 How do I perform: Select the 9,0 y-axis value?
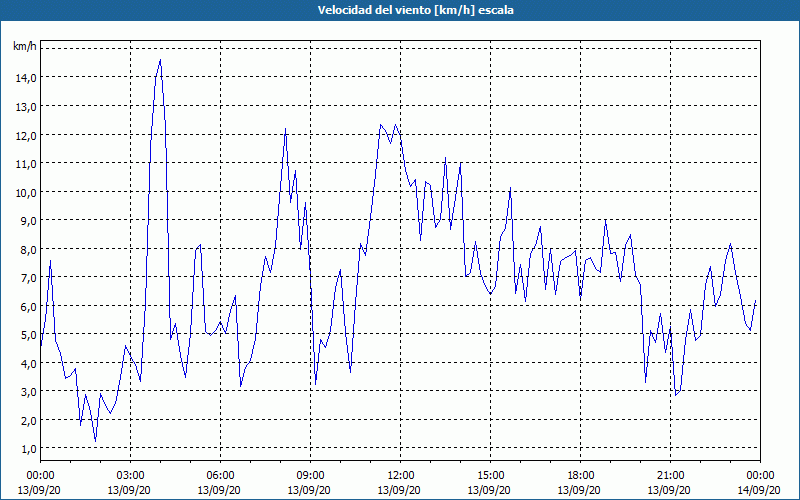(28, 220)
